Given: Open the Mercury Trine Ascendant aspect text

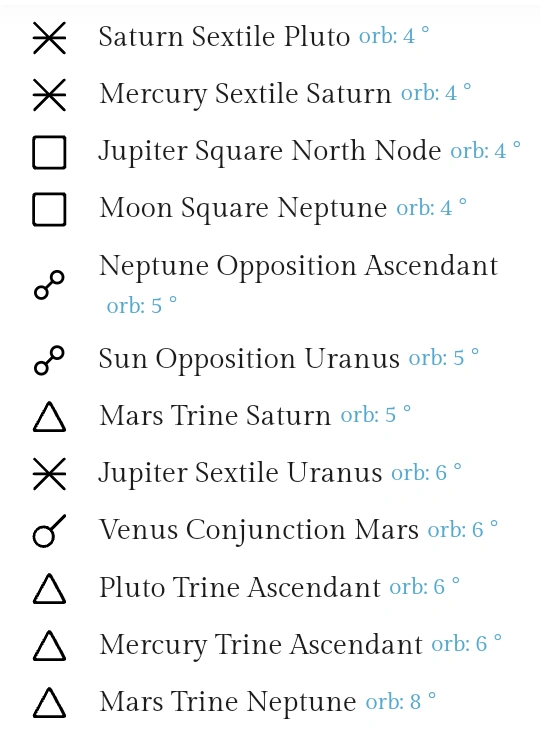Looking at the screenshot, I should point(261,645).
